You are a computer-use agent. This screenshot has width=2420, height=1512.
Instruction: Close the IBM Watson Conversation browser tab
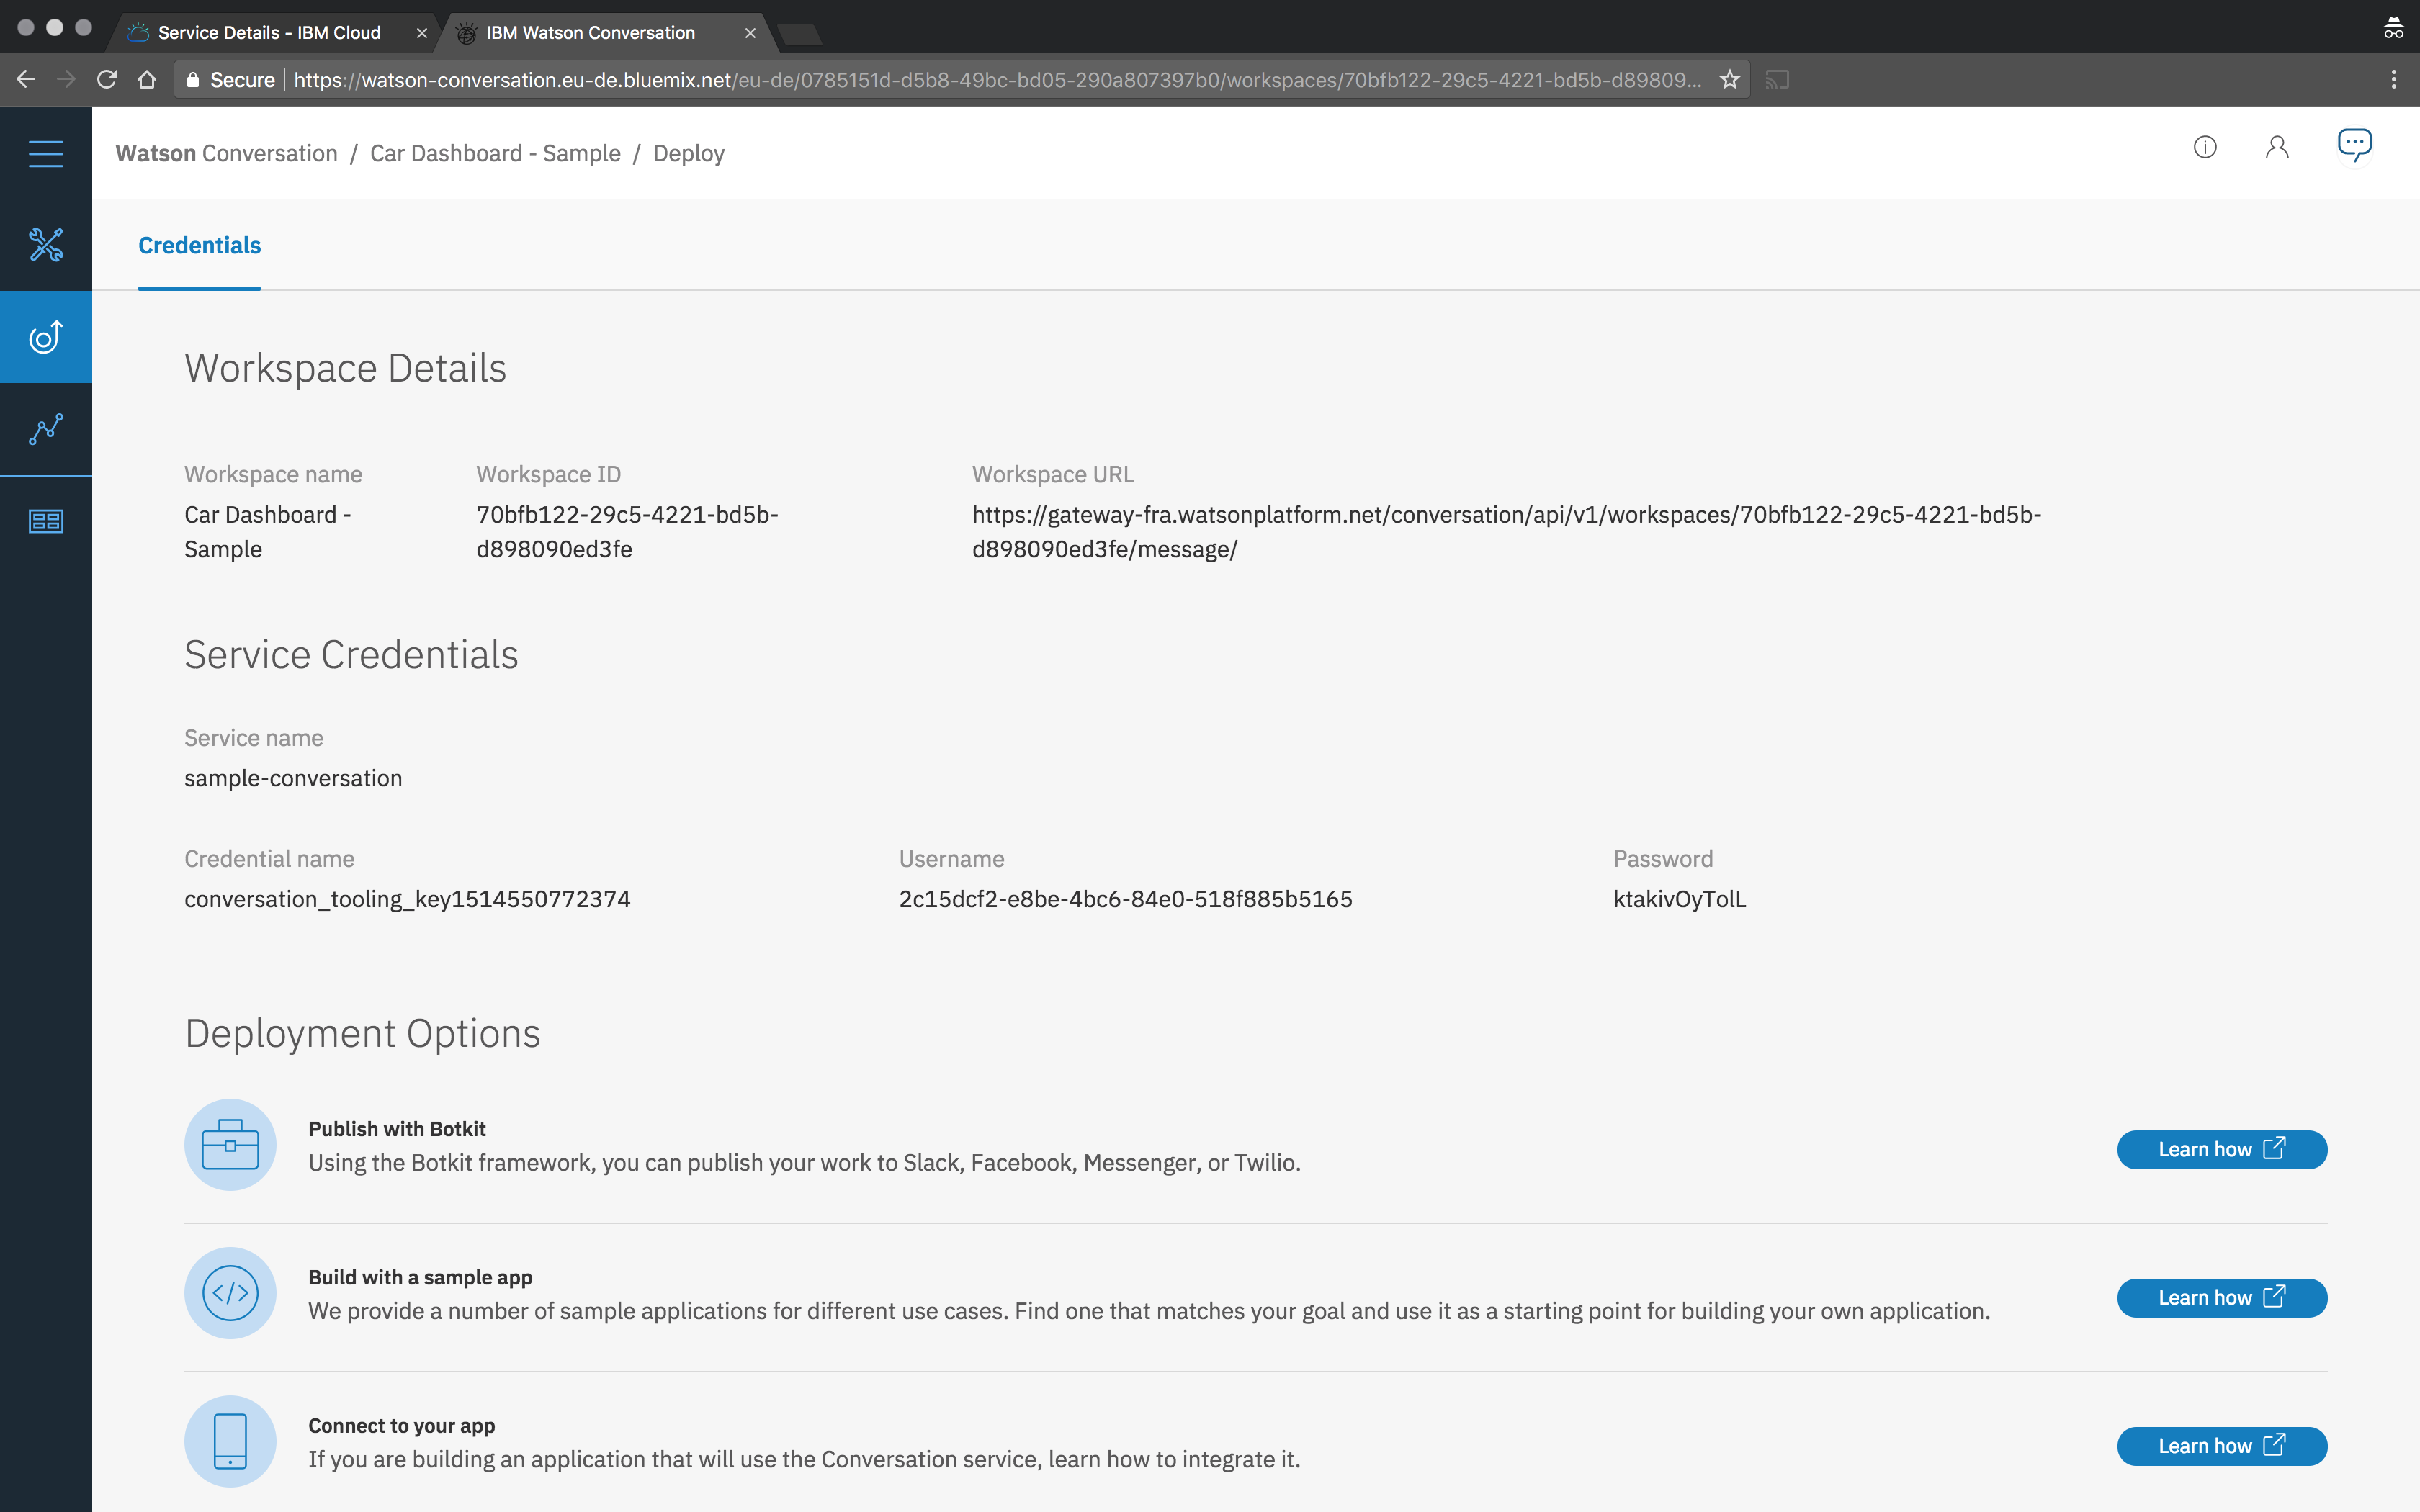[x=750, y=33]
